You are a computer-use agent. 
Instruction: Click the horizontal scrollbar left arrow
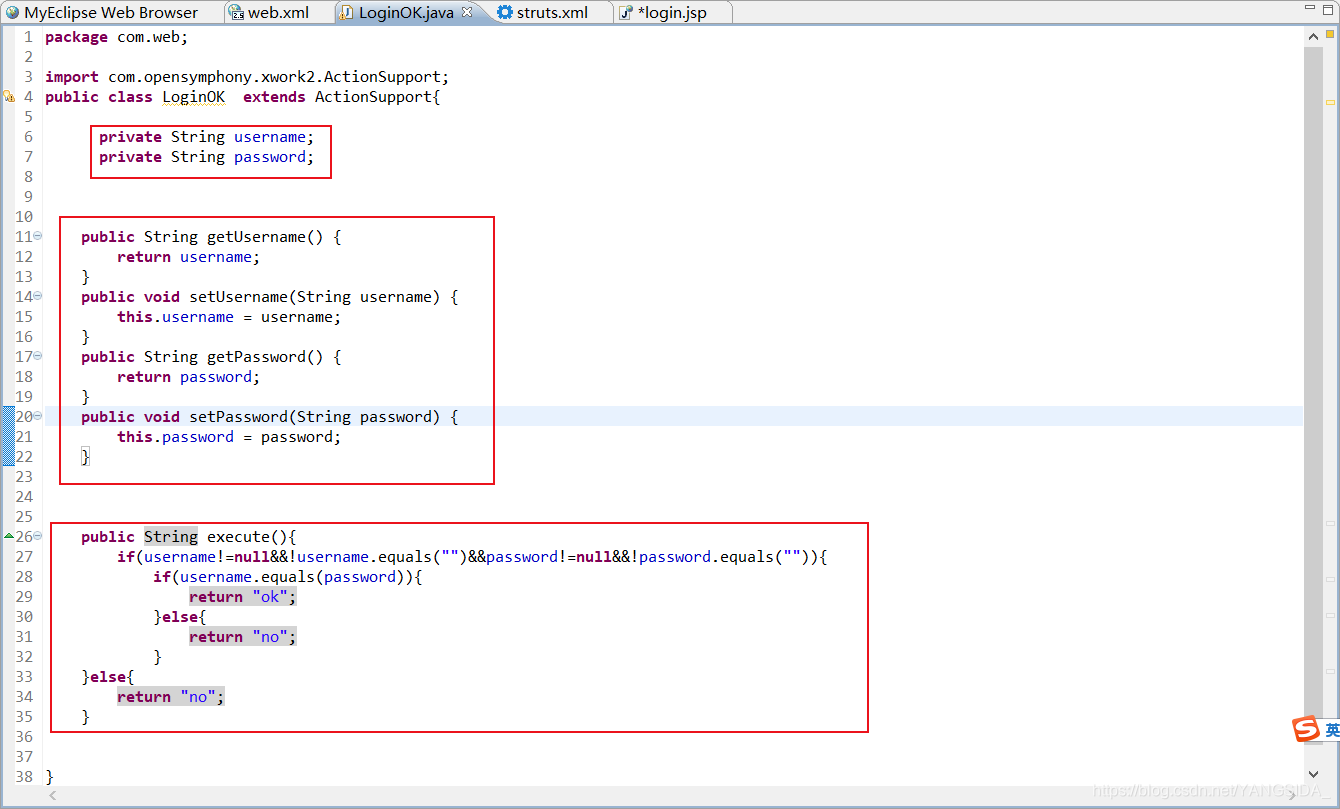(53, 795)
